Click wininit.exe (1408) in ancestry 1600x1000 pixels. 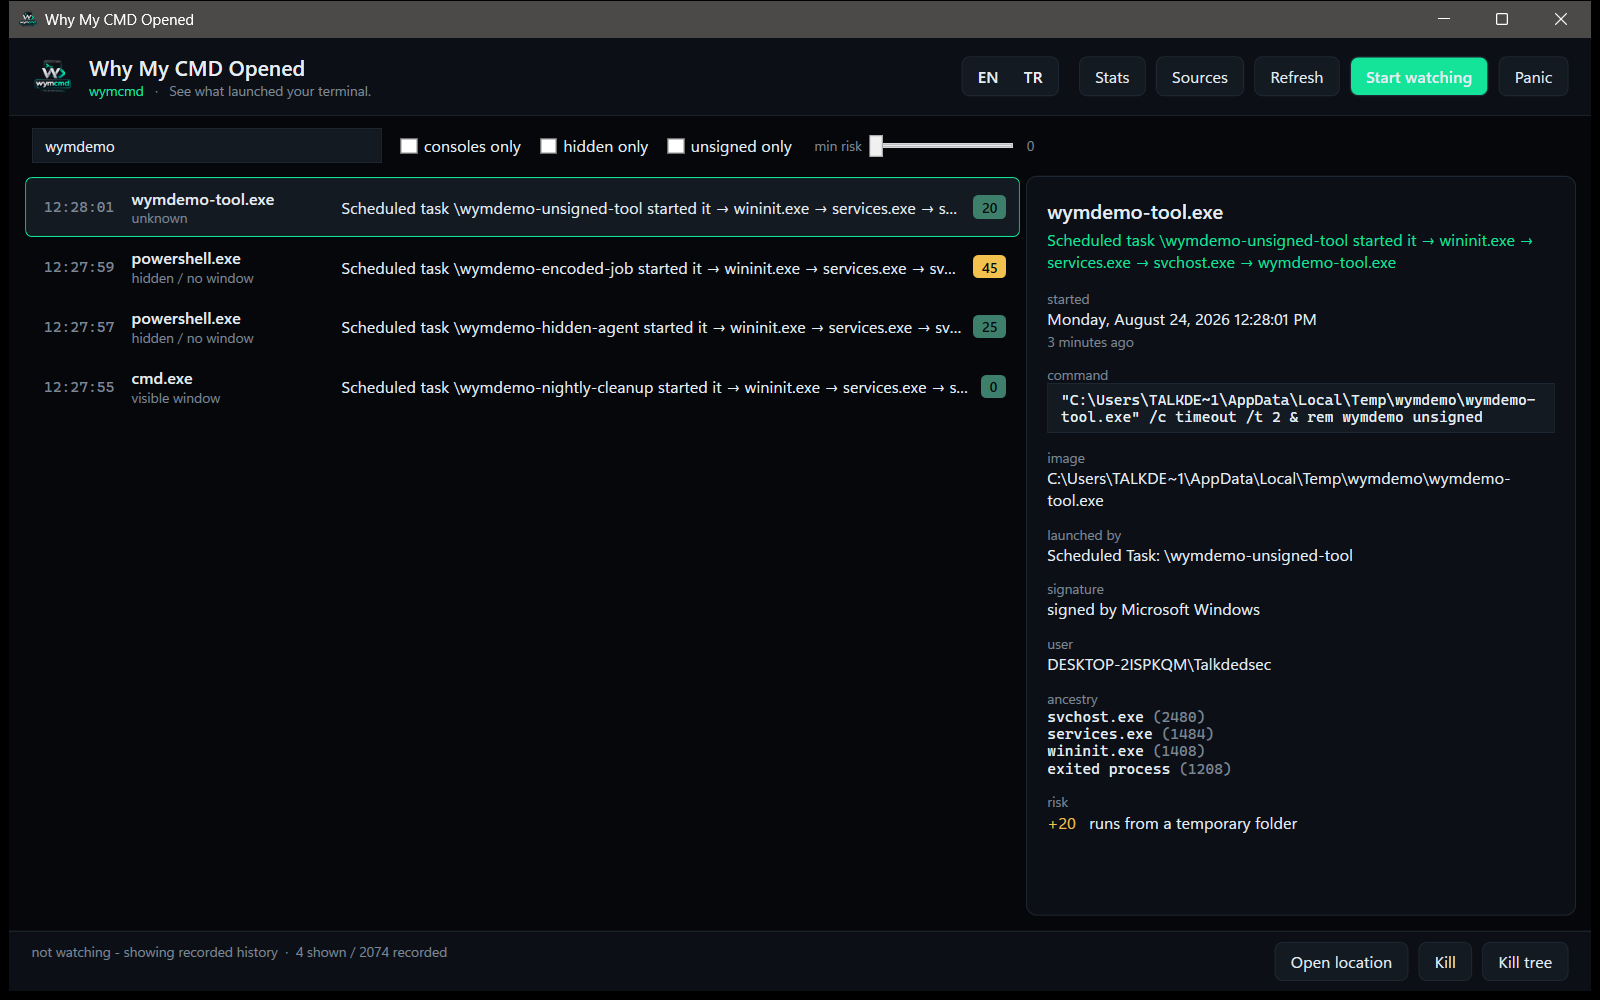click(x=1126, y=751)
